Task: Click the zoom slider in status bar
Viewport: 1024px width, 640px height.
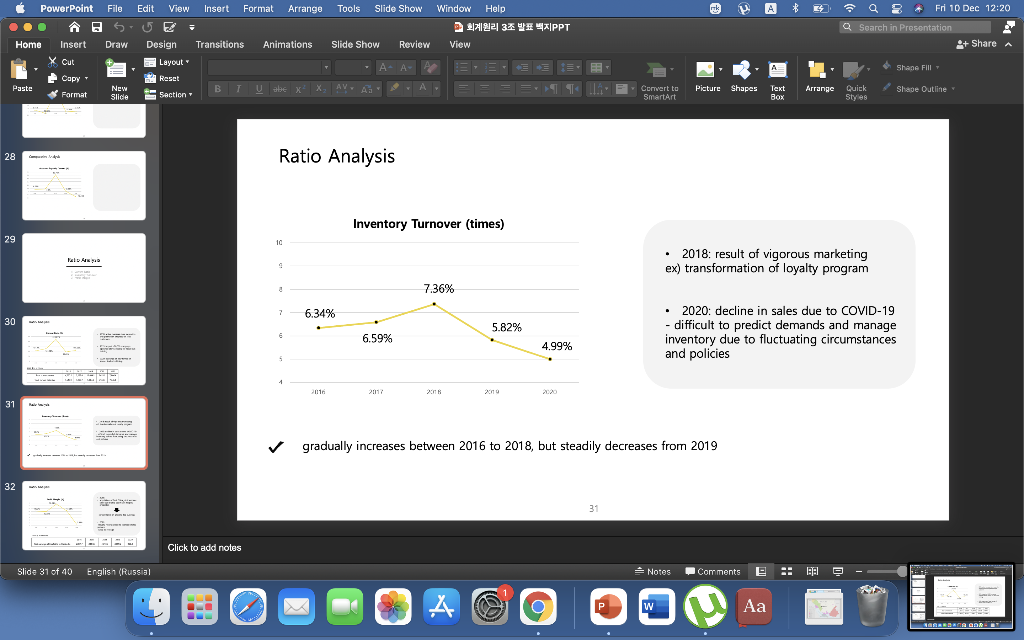Action: tap(887, 571)
